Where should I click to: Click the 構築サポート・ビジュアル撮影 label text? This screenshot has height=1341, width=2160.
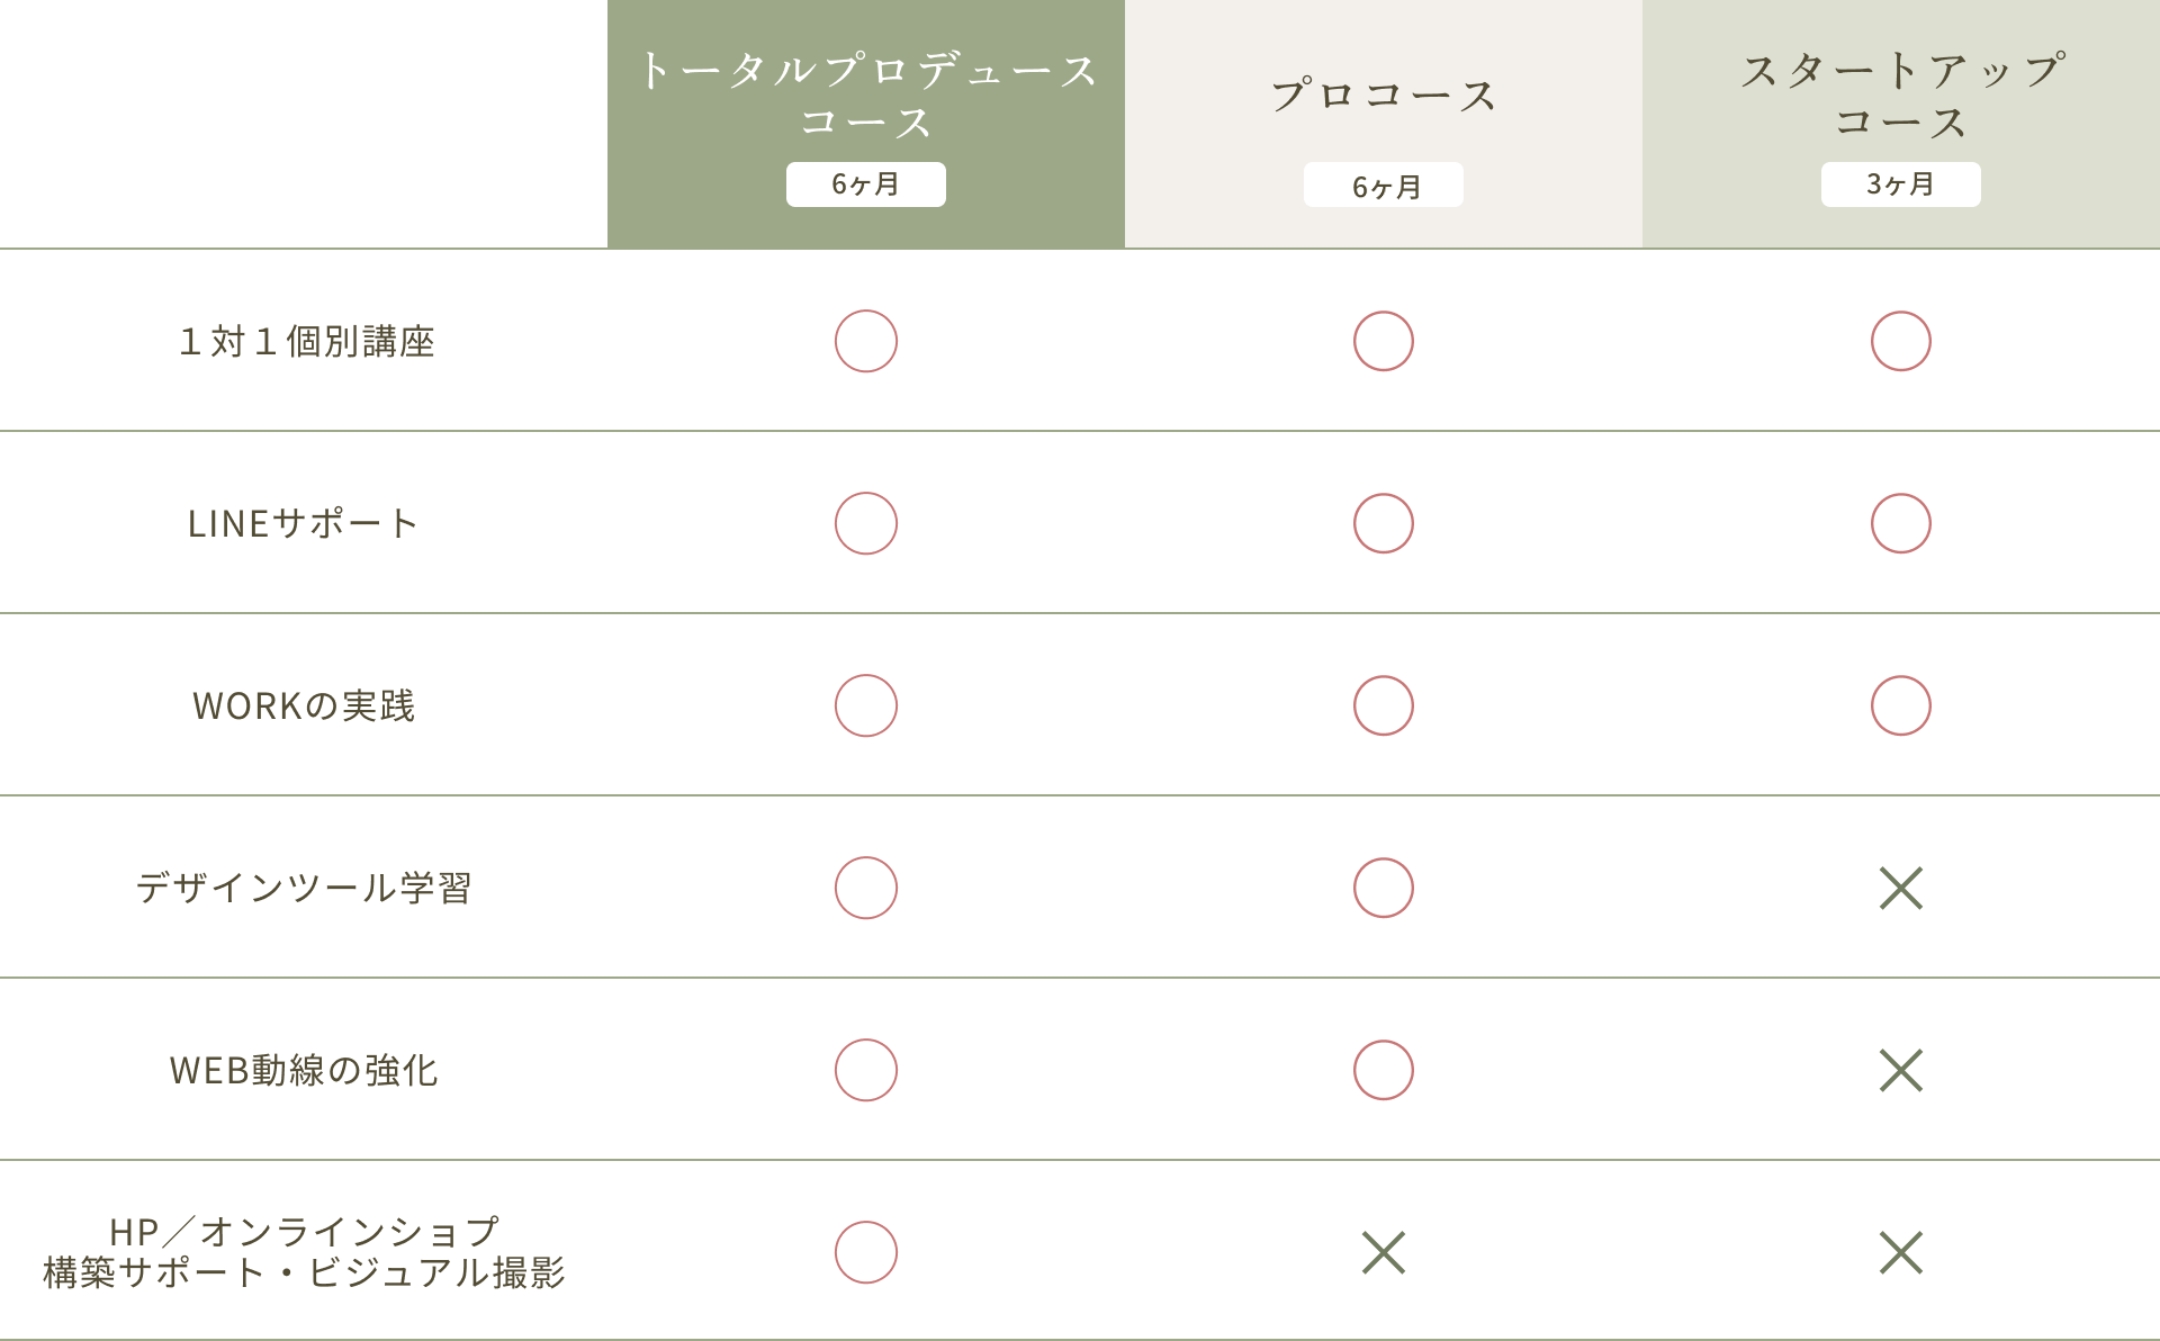pos(303,1273)
